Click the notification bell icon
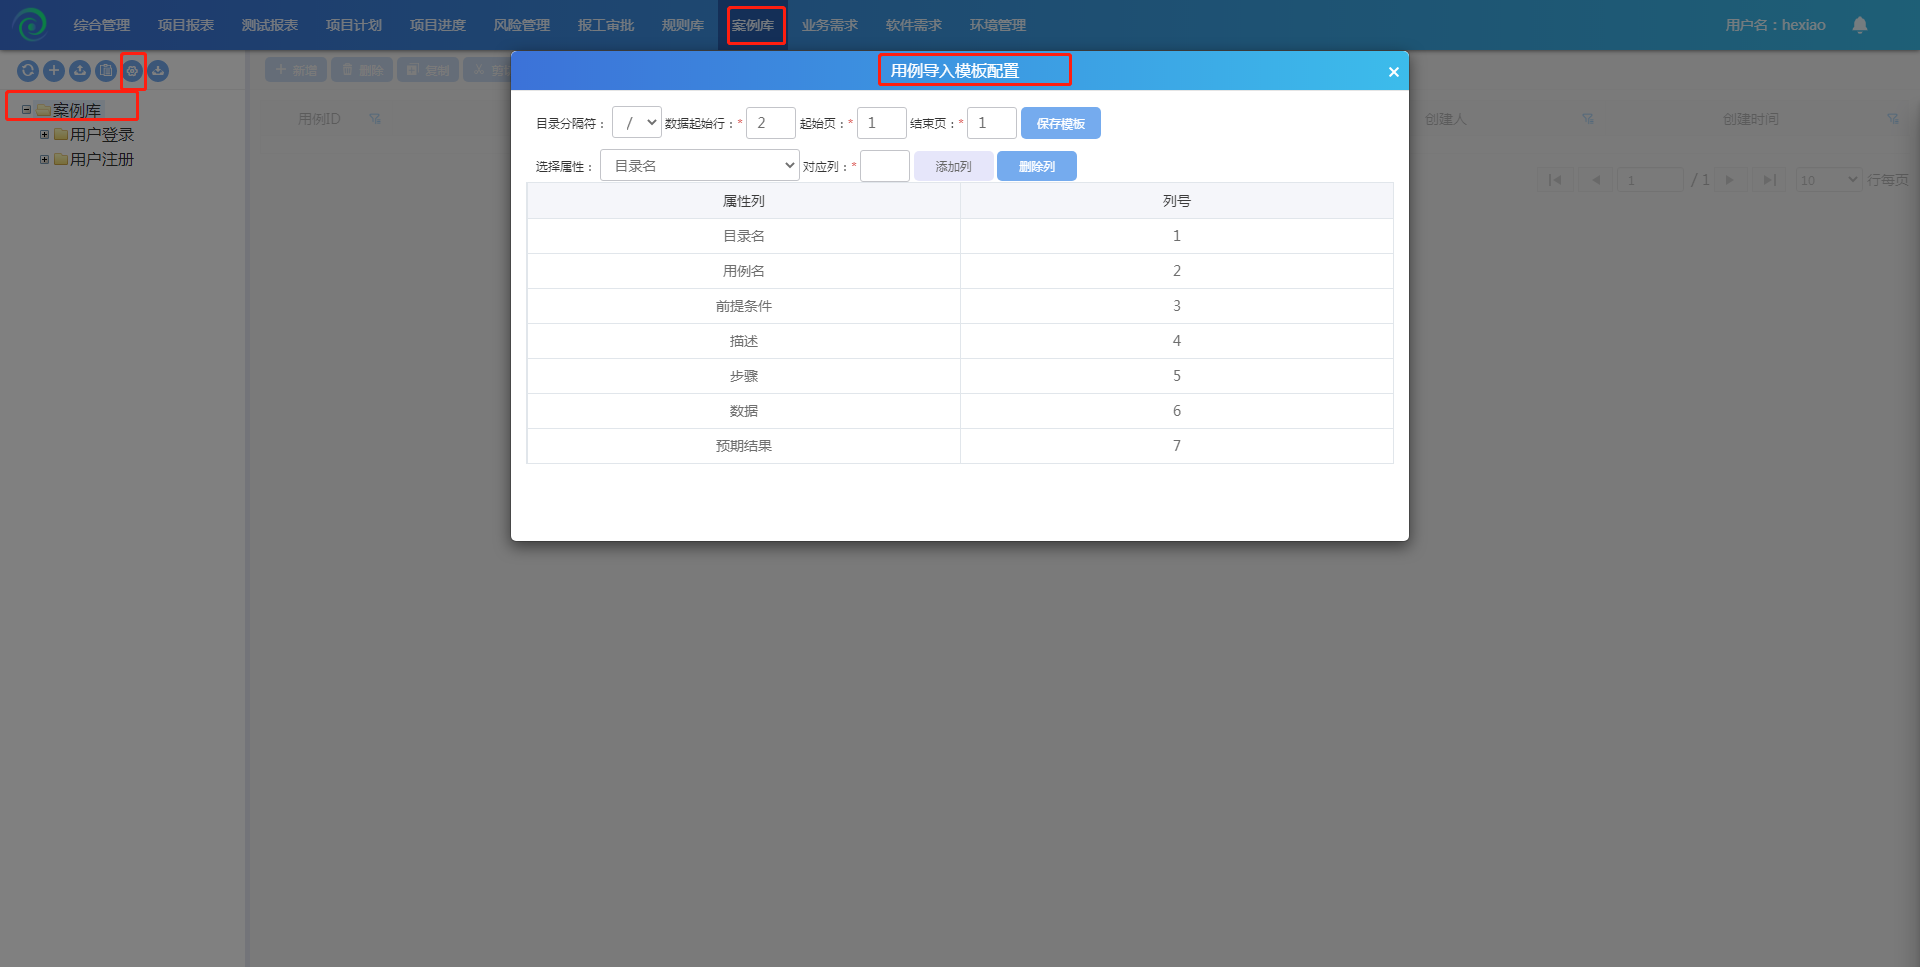The width and height of the screenshot is (1920, 967). (1859, 25)
